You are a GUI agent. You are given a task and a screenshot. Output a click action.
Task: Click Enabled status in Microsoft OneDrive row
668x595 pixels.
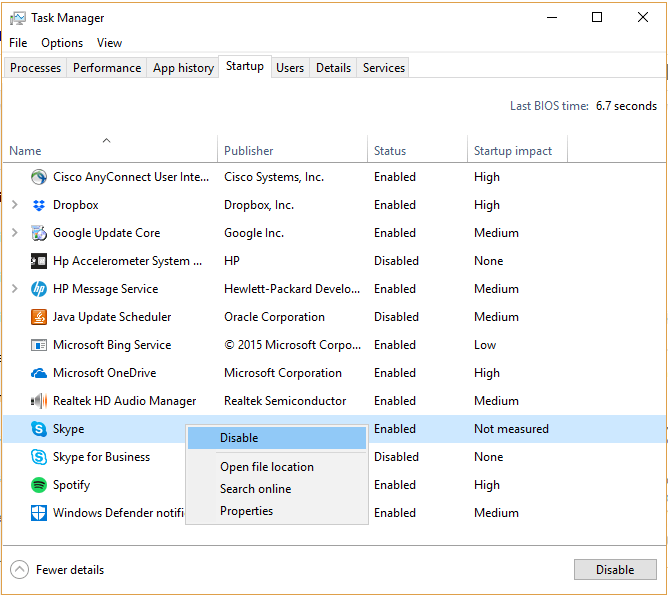click(x=395, y=373)
